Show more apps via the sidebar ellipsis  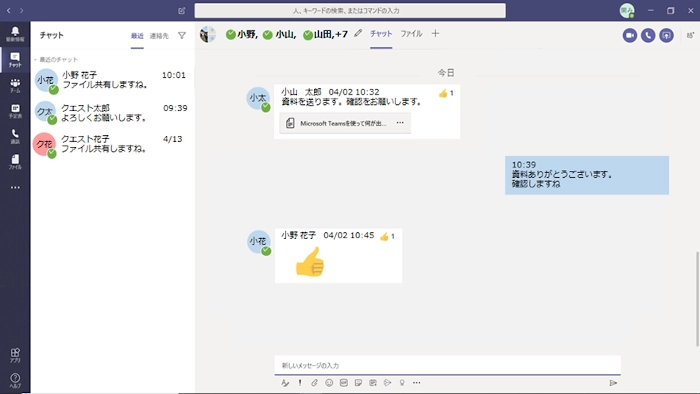pos(15,187)
